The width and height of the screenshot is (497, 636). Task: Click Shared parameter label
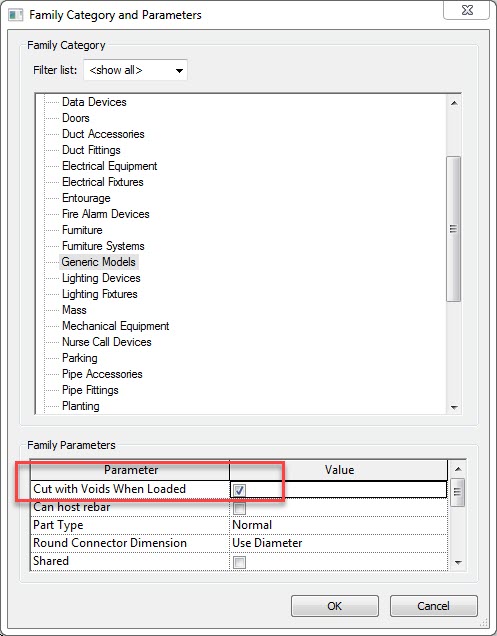click(51, 561)
